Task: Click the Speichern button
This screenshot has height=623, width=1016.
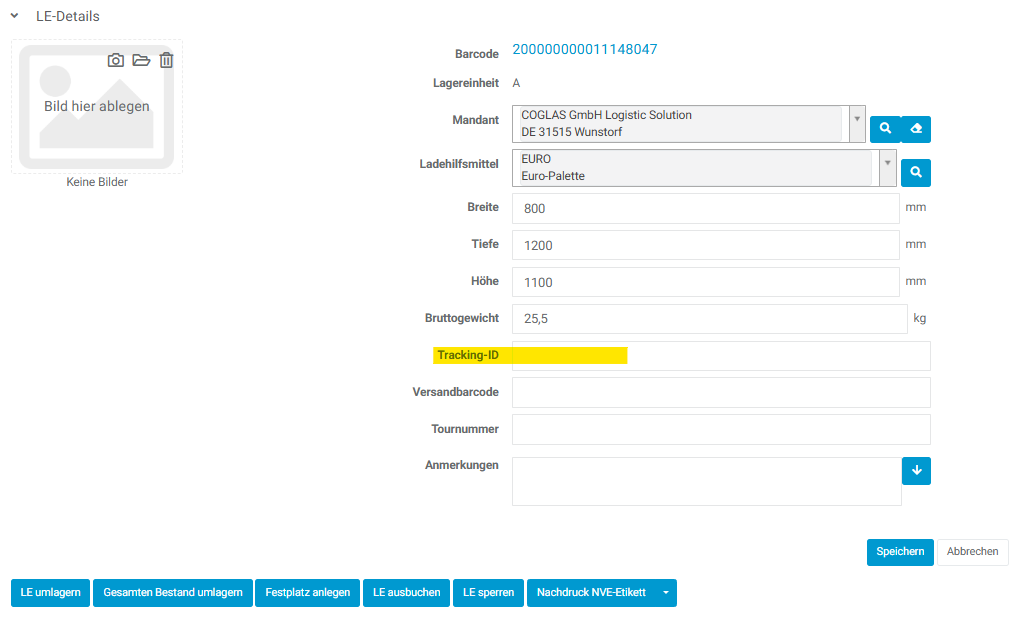Action: tap(900, 552)
